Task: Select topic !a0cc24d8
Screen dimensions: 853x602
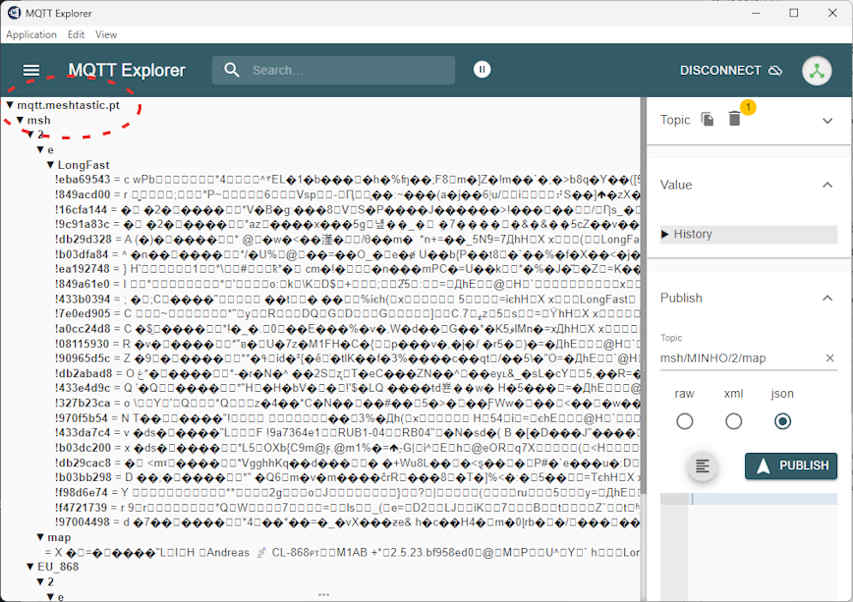Action: (348, 328)
